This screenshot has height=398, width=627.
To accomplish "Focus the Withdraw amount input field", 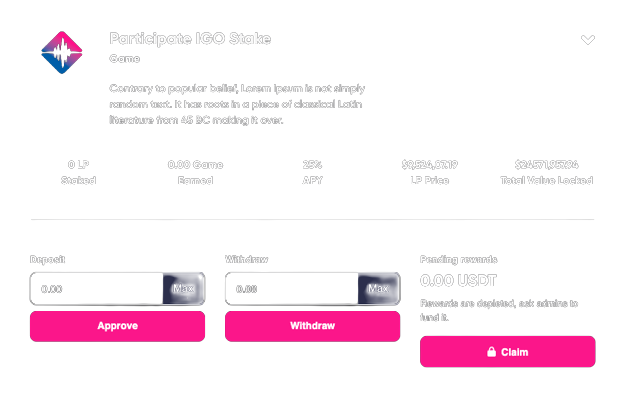I will [292, 288].
